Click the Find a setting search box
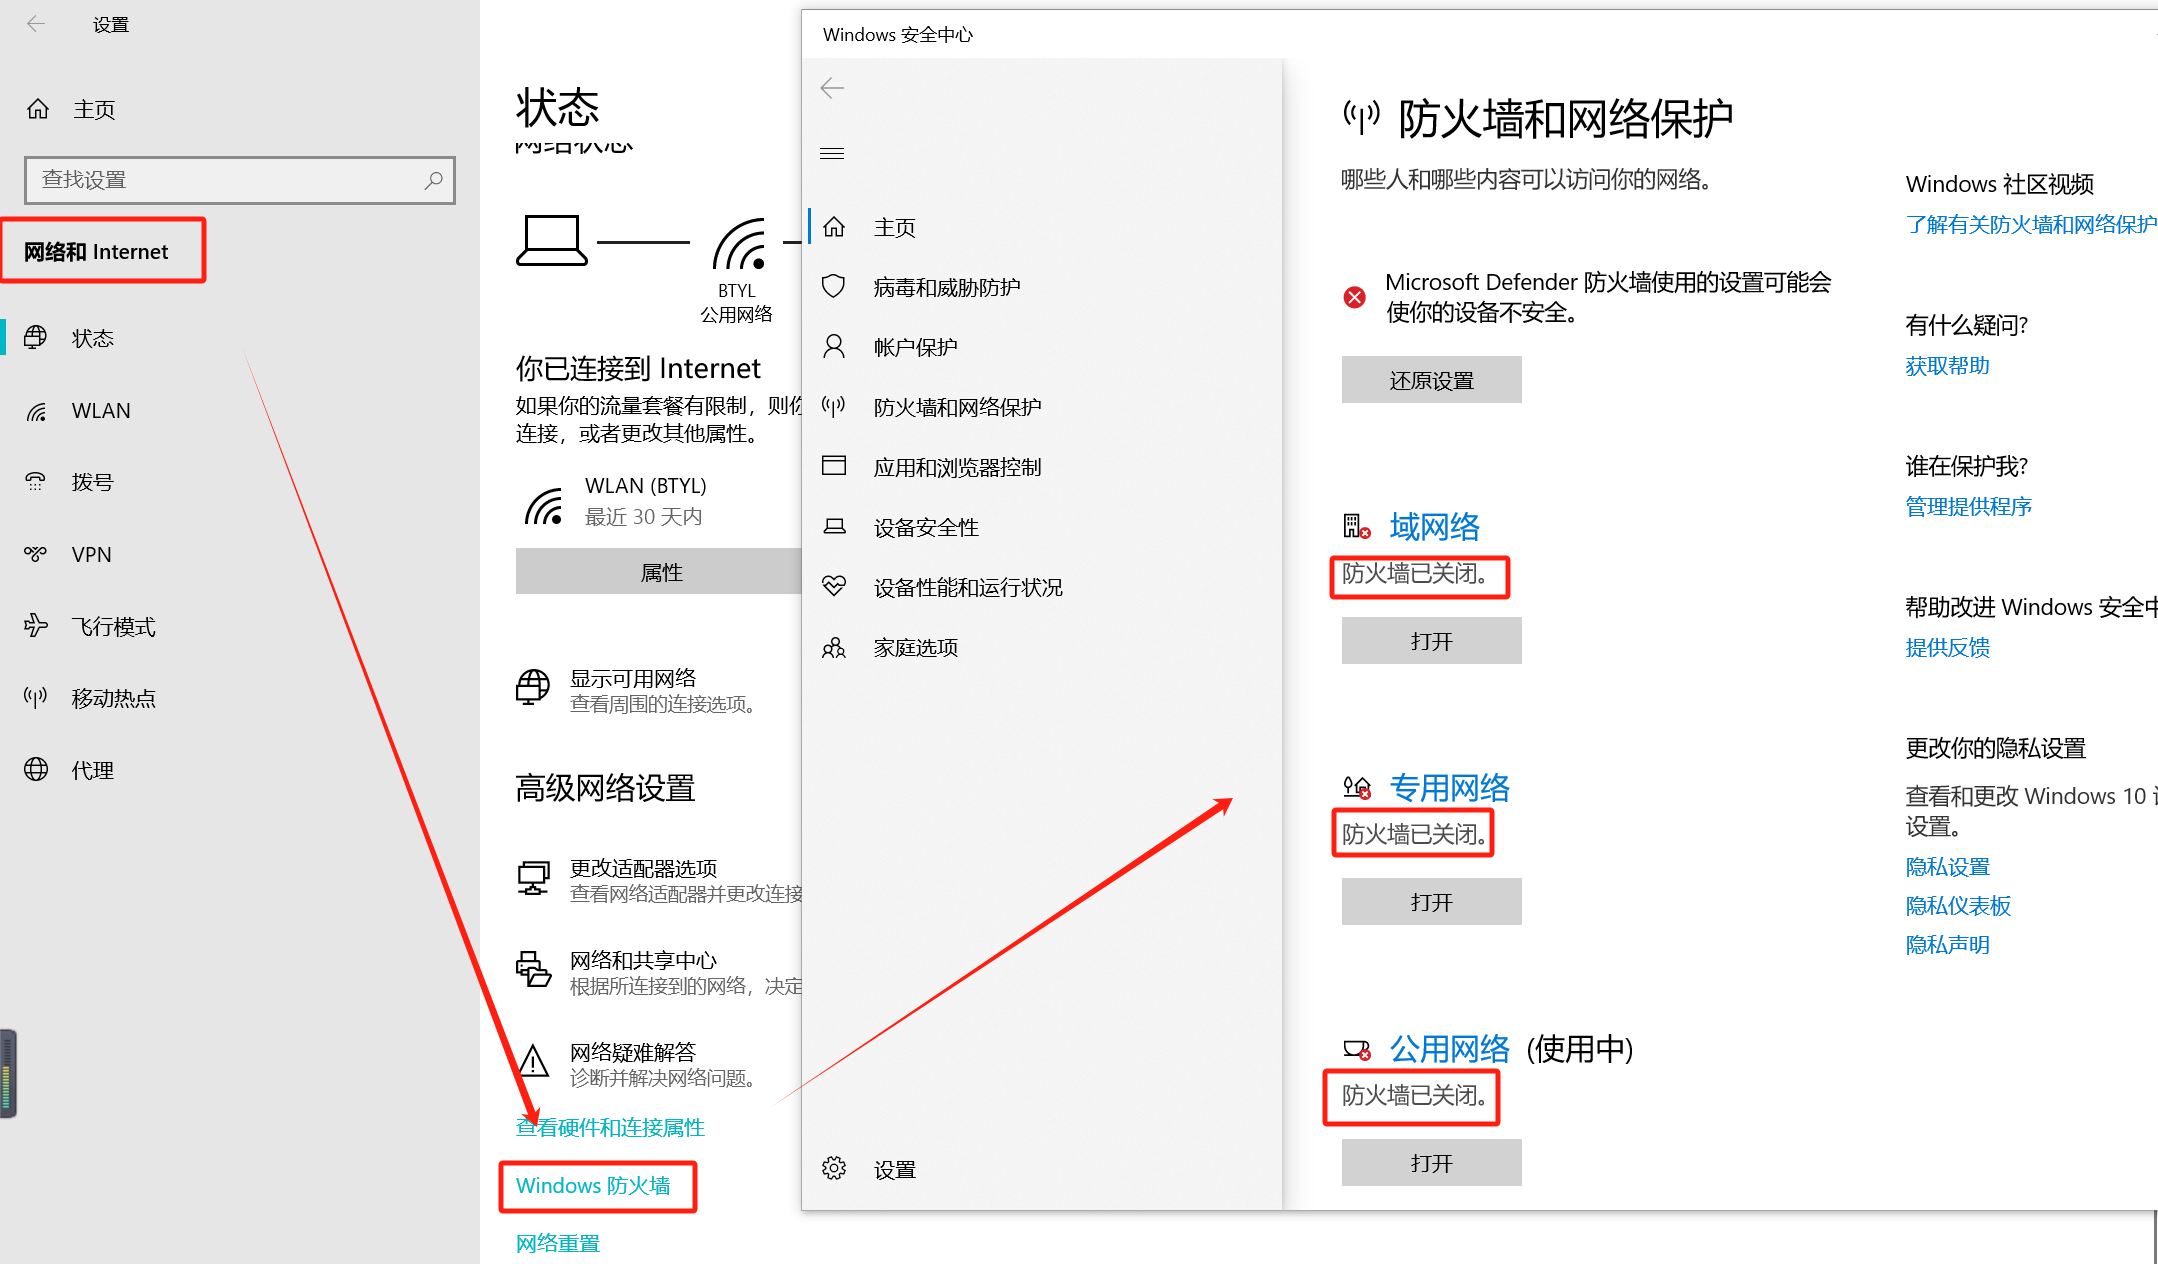 [x=230, y=180]
